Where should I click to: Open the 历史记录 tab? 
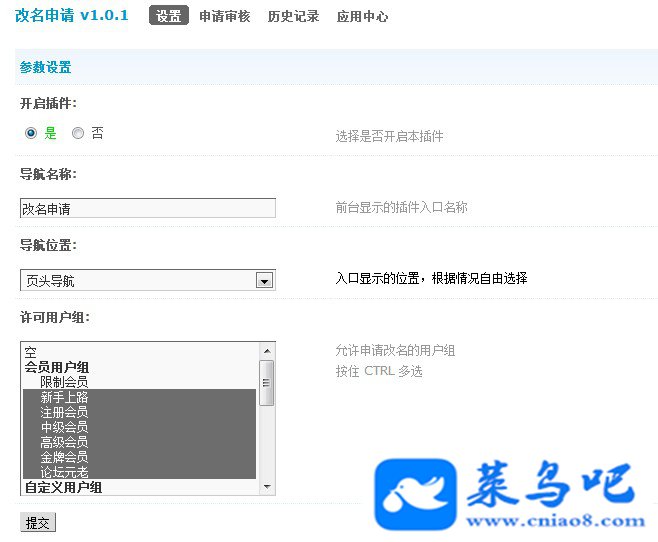coord(293,16)
